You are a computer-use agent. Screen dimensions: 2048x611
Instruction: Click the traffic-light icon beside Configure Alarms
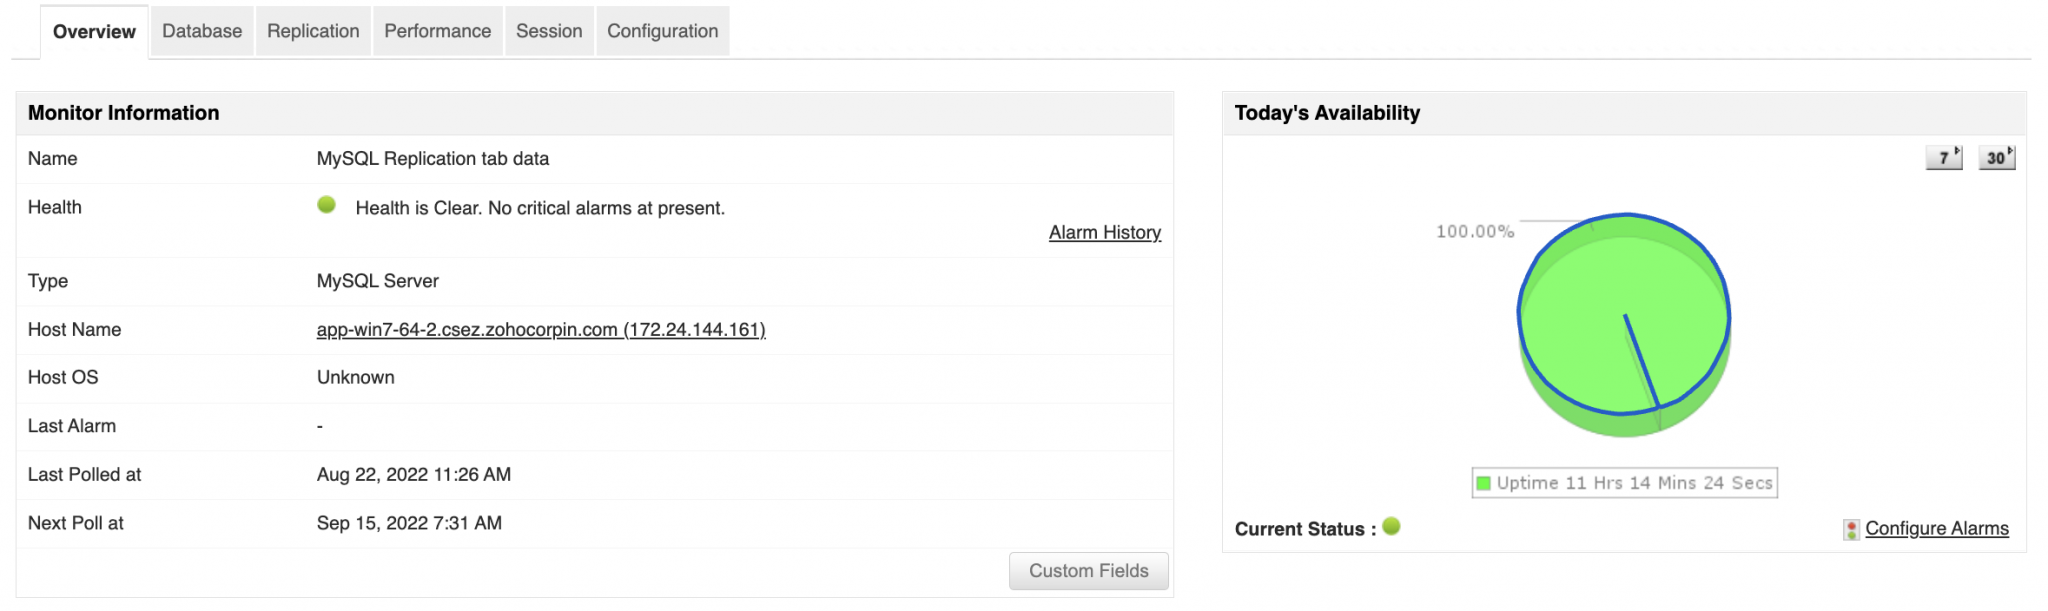(x=1851, y=529)
